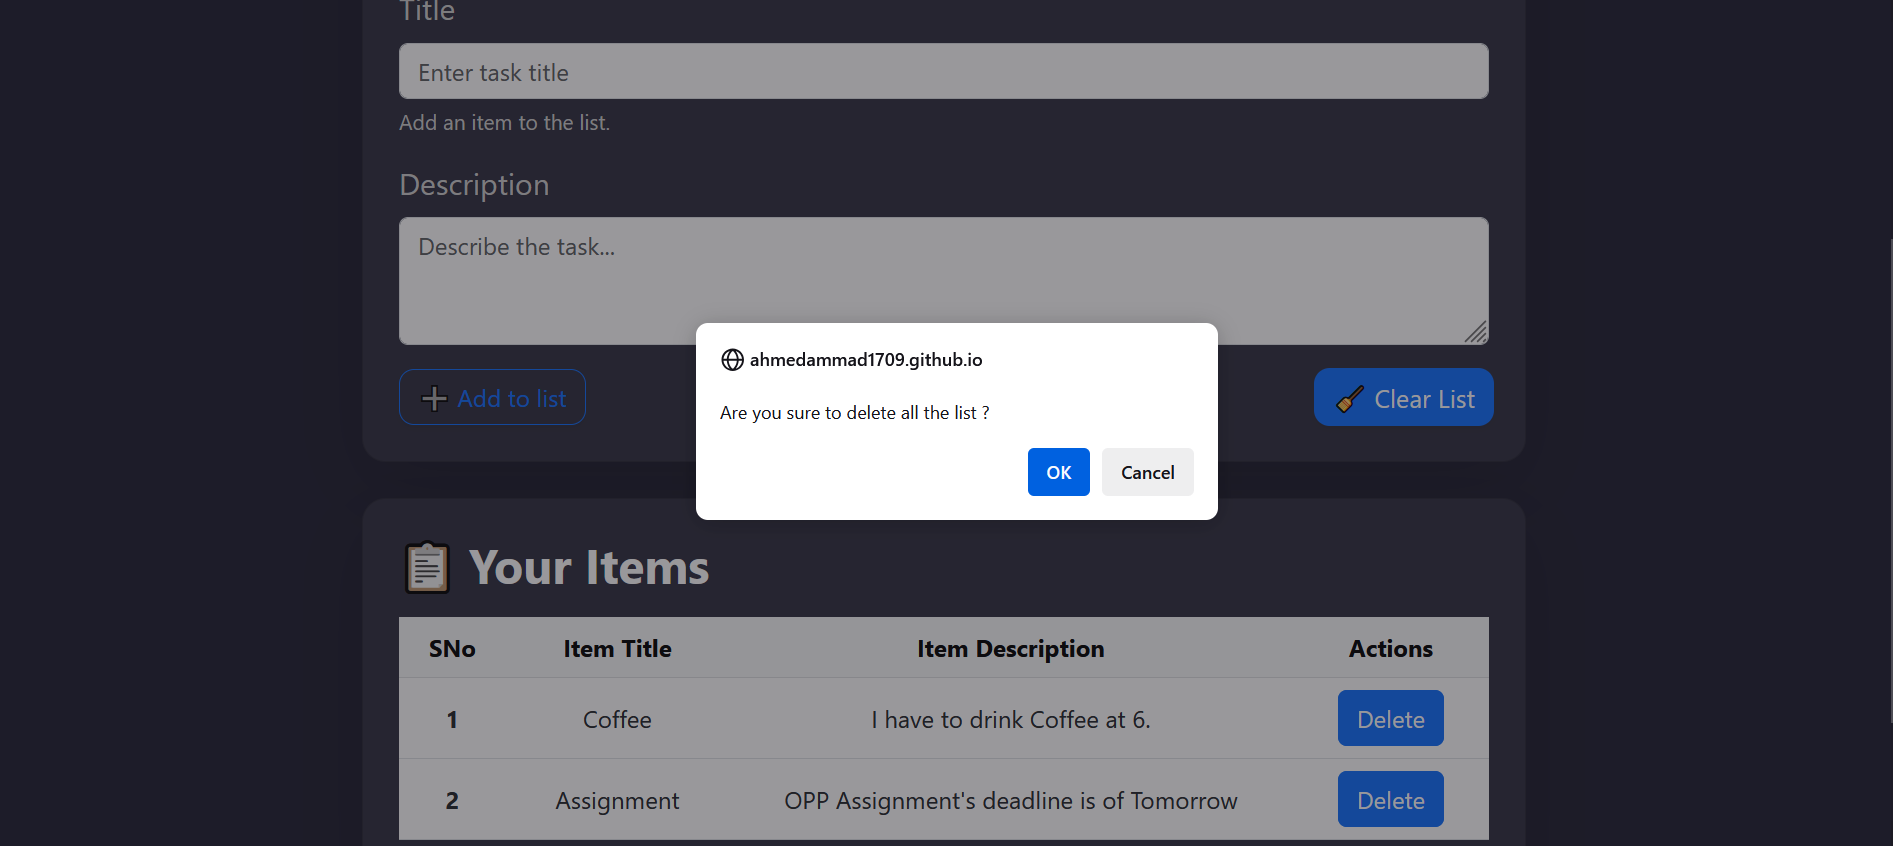Click the description box resize handle
1893x846 pixels.
point(1476,332)
